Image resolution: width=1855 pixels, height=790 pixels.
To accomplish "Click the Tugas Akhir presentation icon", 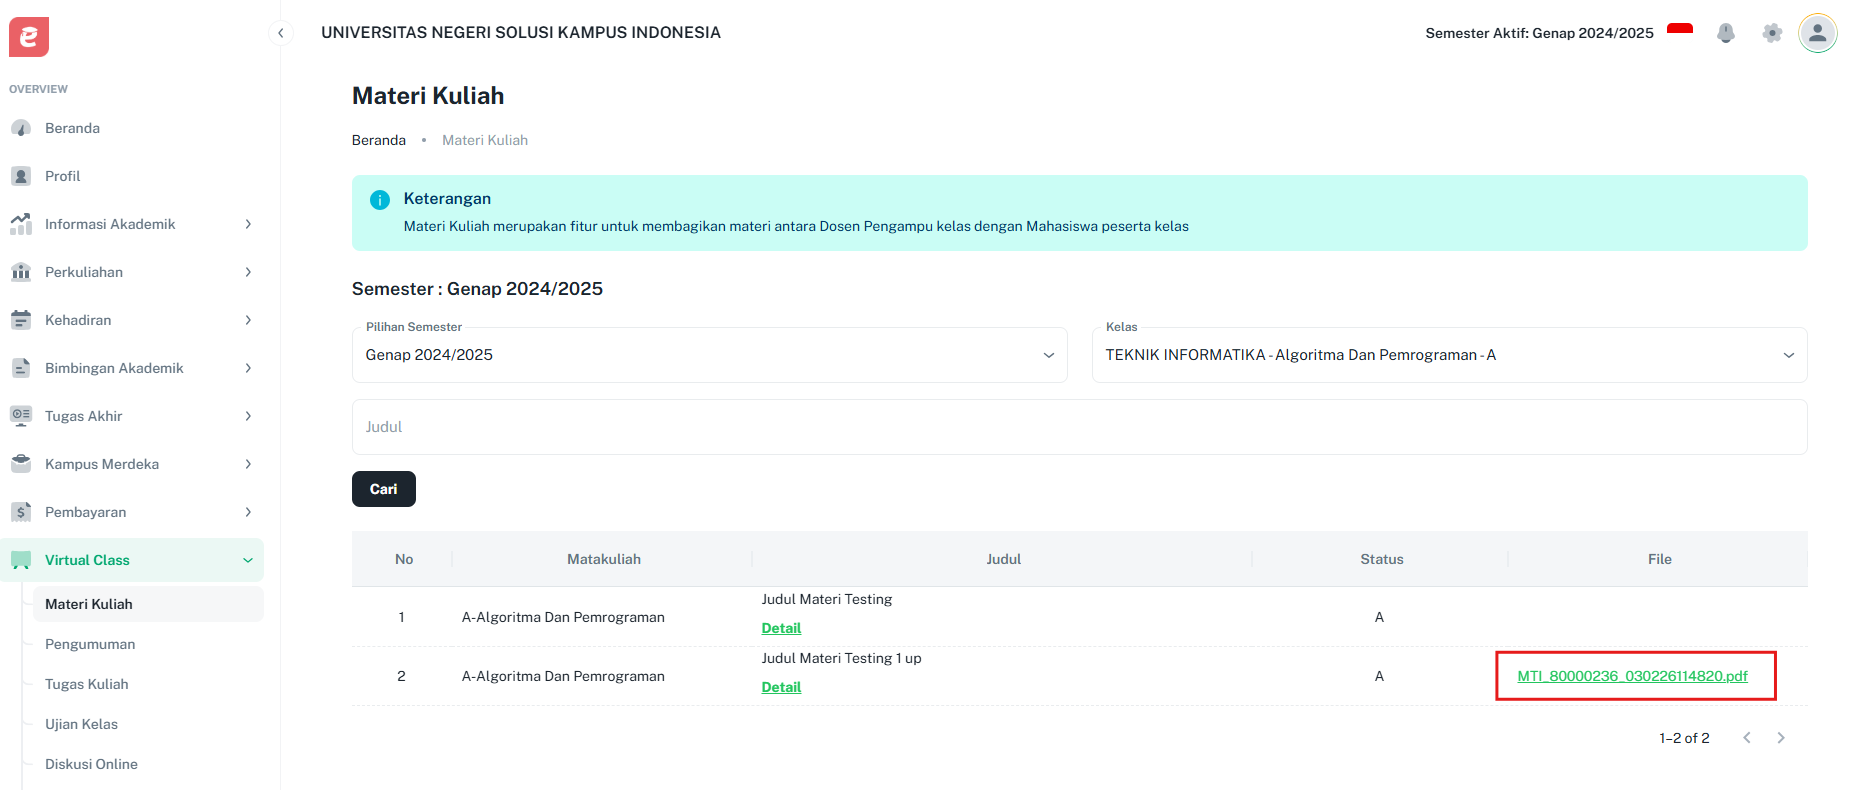I will pyautogui.click(x=21, y=416).
